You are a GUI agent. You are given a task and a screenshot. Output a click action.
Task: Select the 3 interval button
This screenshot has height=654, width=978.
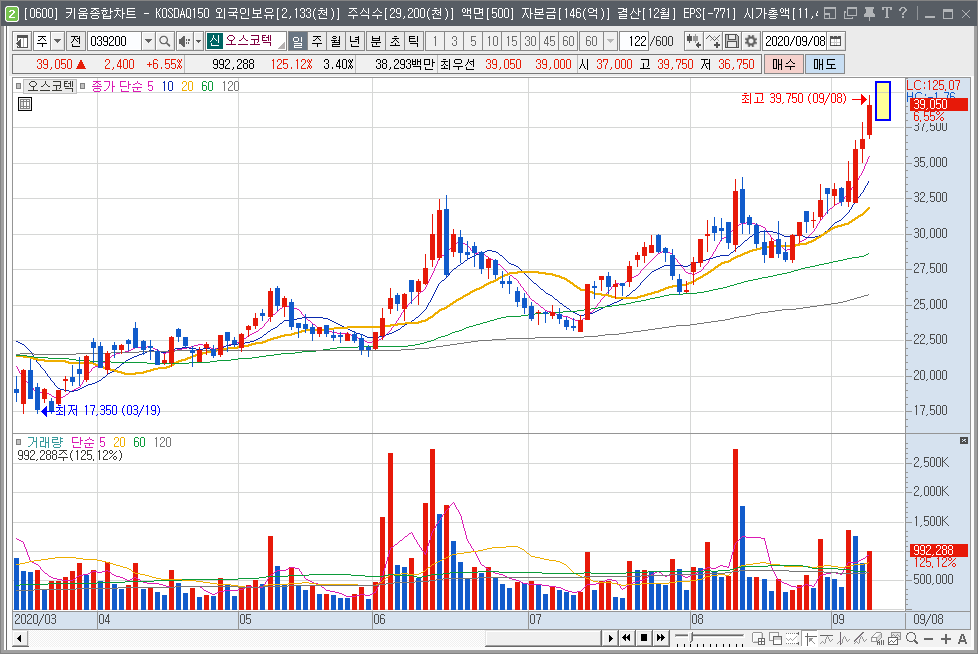click(454, 41)
